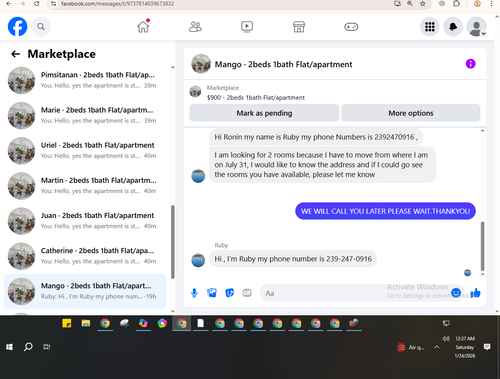Click the chat scroll-down arrow
This screenshot has height=379, width=500.
482,274
